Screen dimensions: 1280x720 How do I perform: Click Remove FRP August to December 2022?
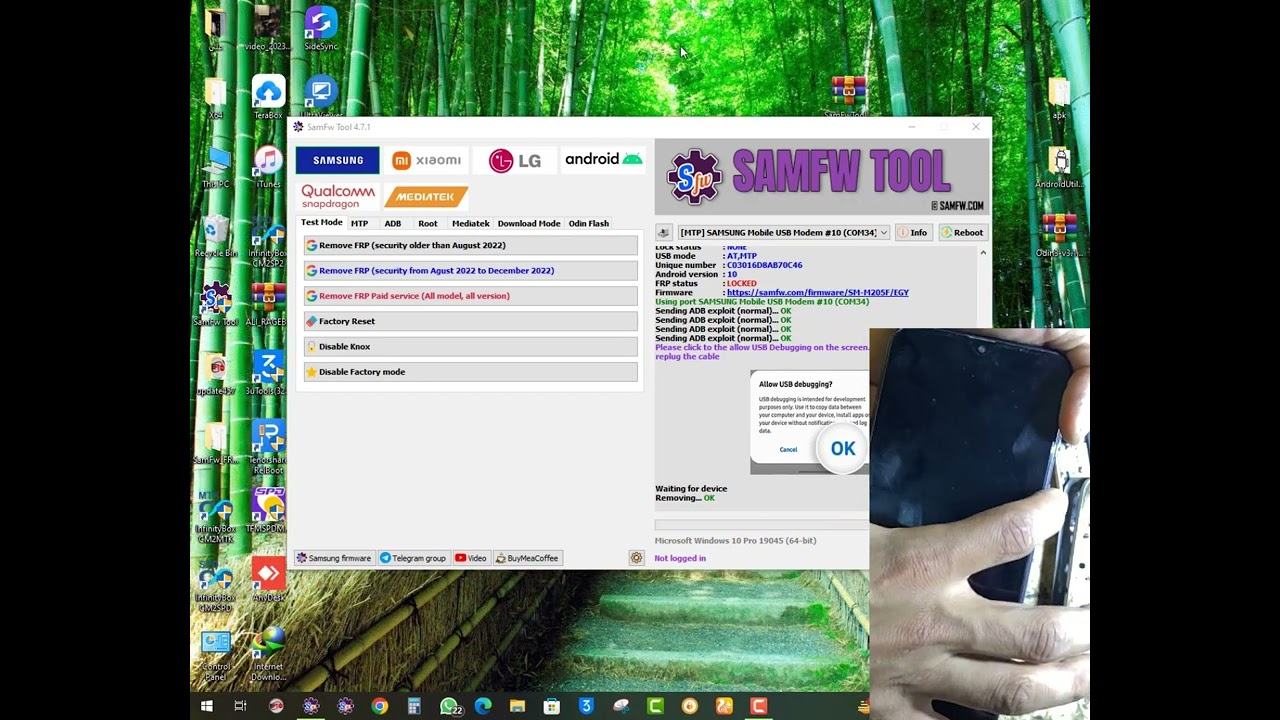tap(470, 270)
